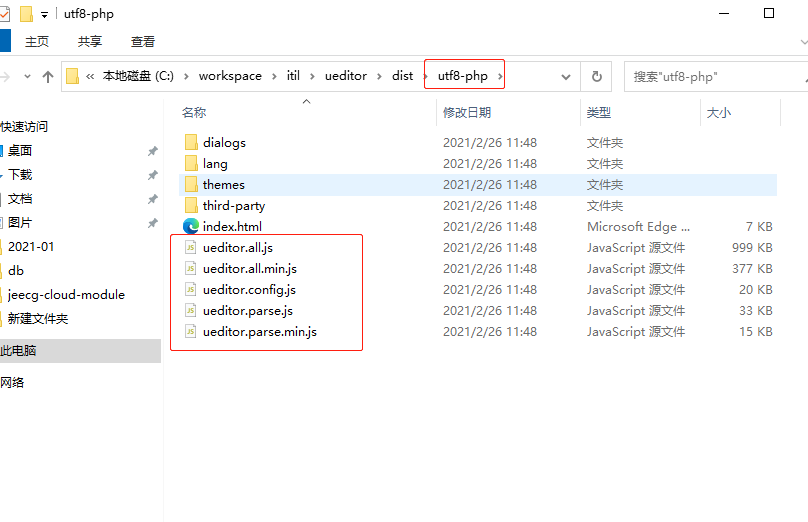Open 桌面 in navigation pane
This screenshot has width=808, height=522.
[x=20, y=150]
